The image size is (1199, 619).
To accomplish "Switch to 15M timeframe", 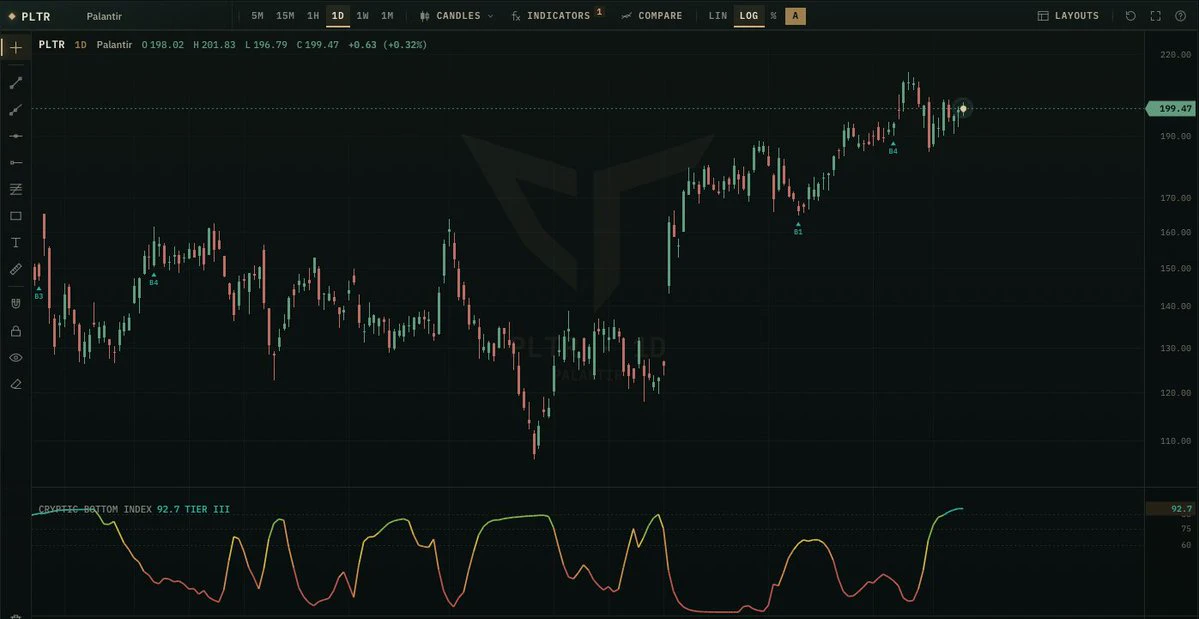I will pyautogui.click(x=285, y=16).
